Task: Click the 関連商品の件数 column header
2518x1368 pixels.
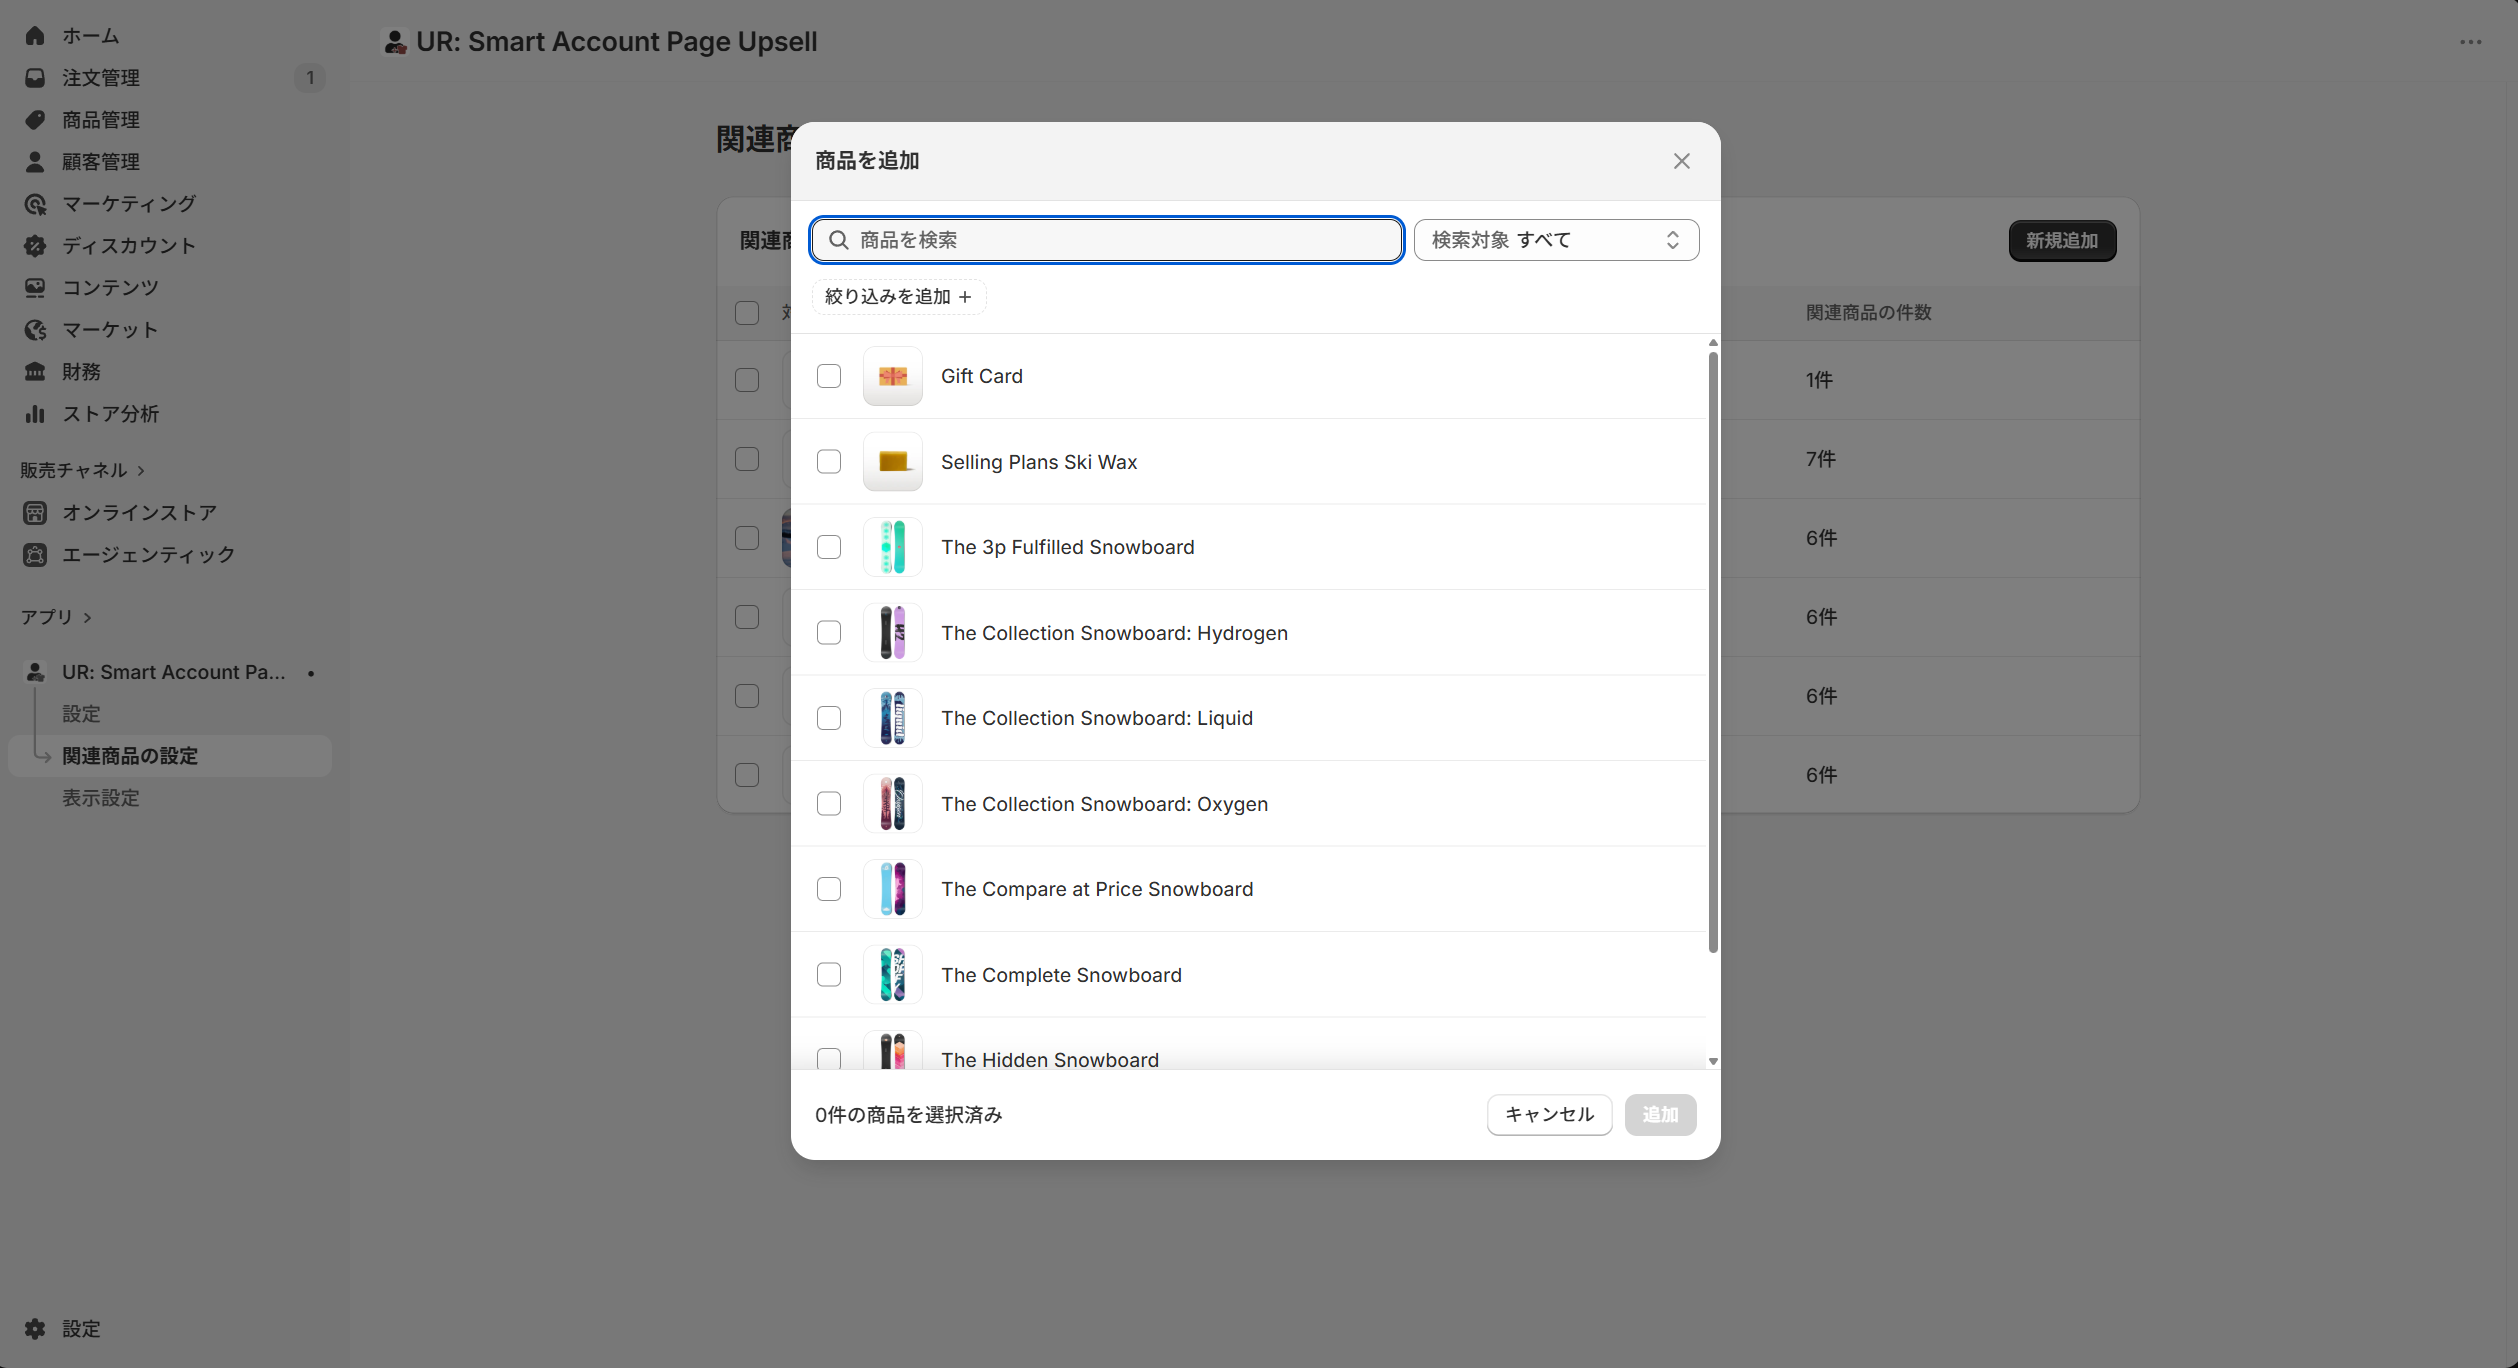Action: pyautogui.click(x=1868, y=313)
